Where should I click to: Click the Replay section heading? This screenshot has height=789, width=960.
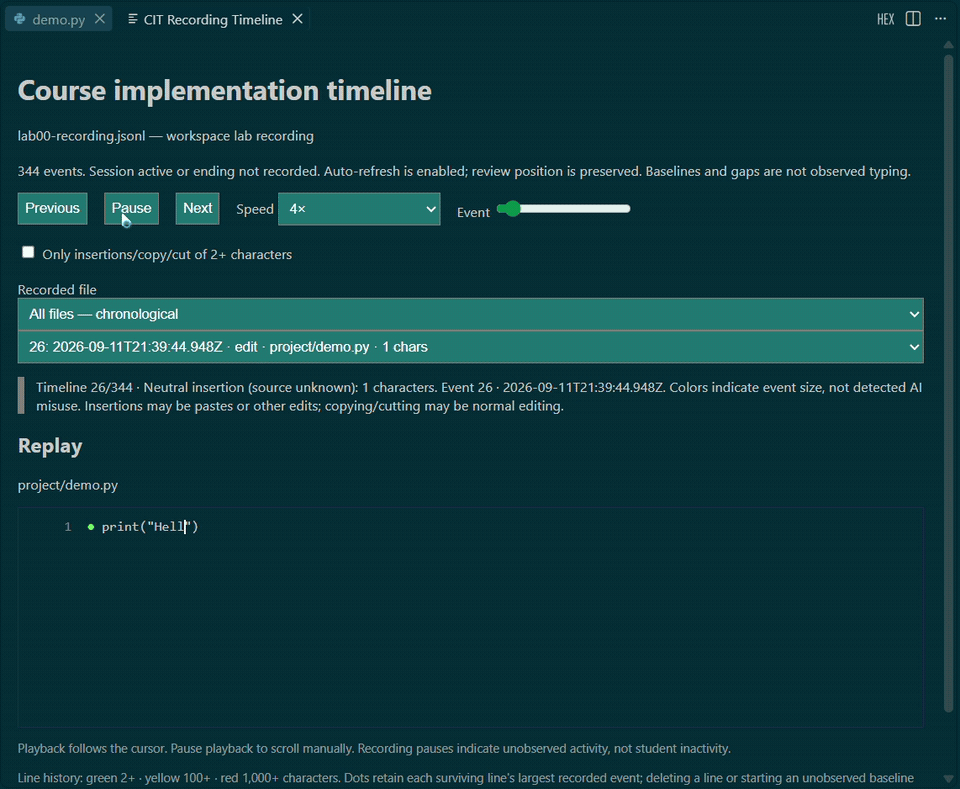50,446
